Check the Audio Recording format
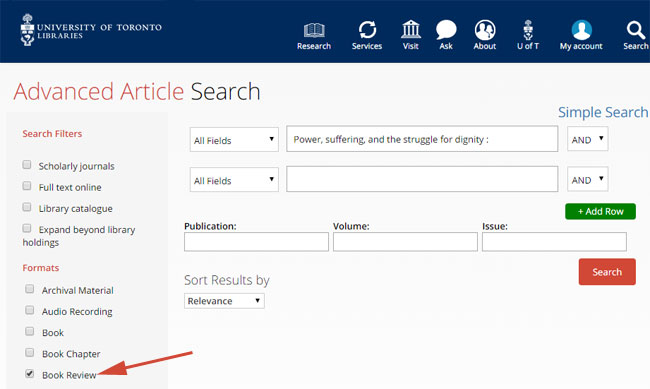This screenshot has height=389, width=650. (x=29, y=310)
